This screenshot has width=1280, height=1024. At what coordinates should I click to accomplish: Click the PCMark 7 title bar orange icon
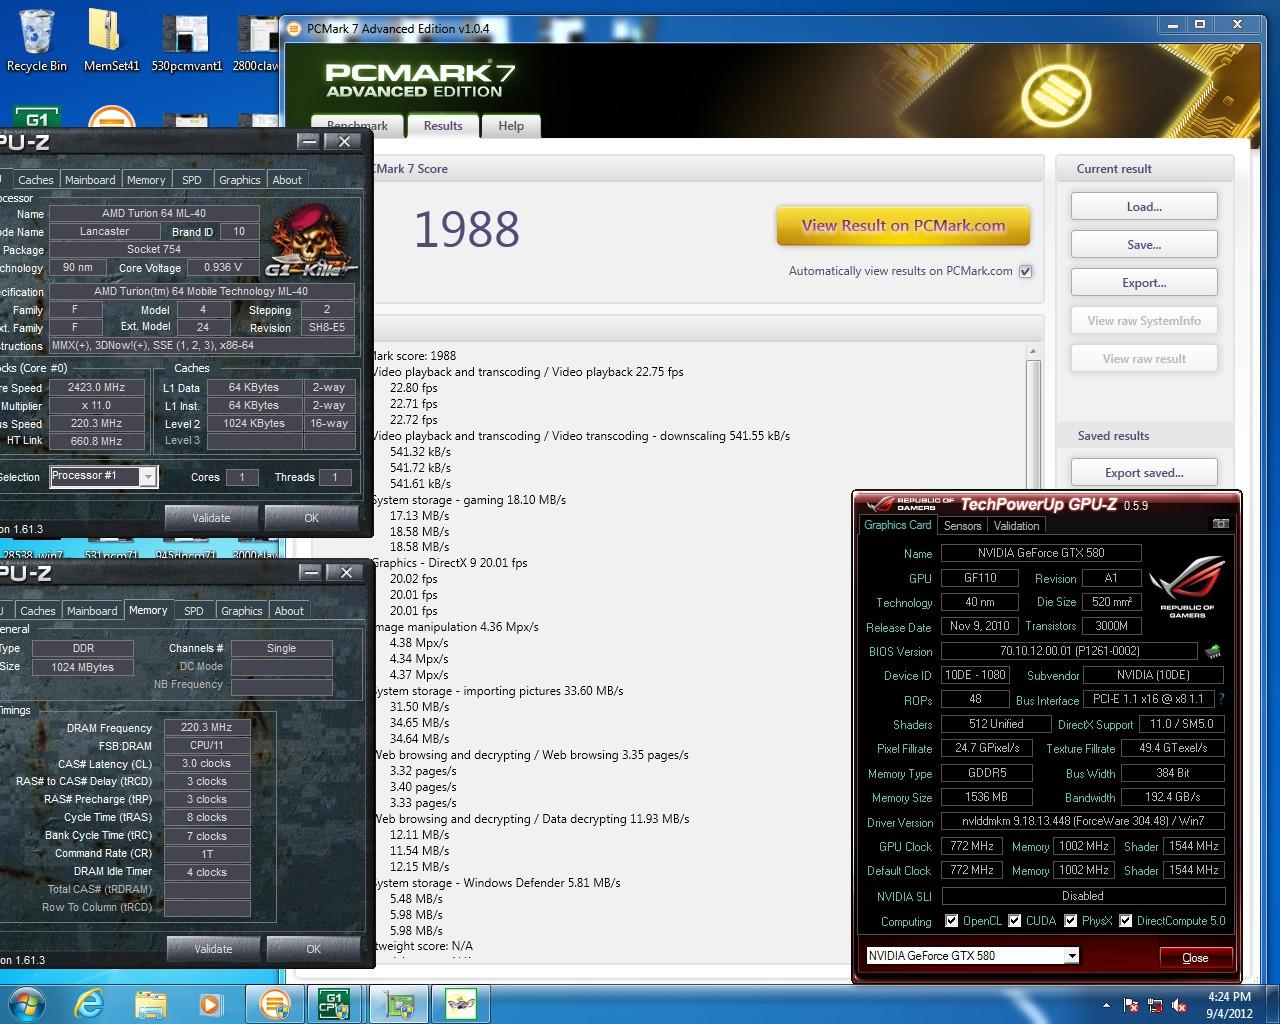[x=294, y=28]
